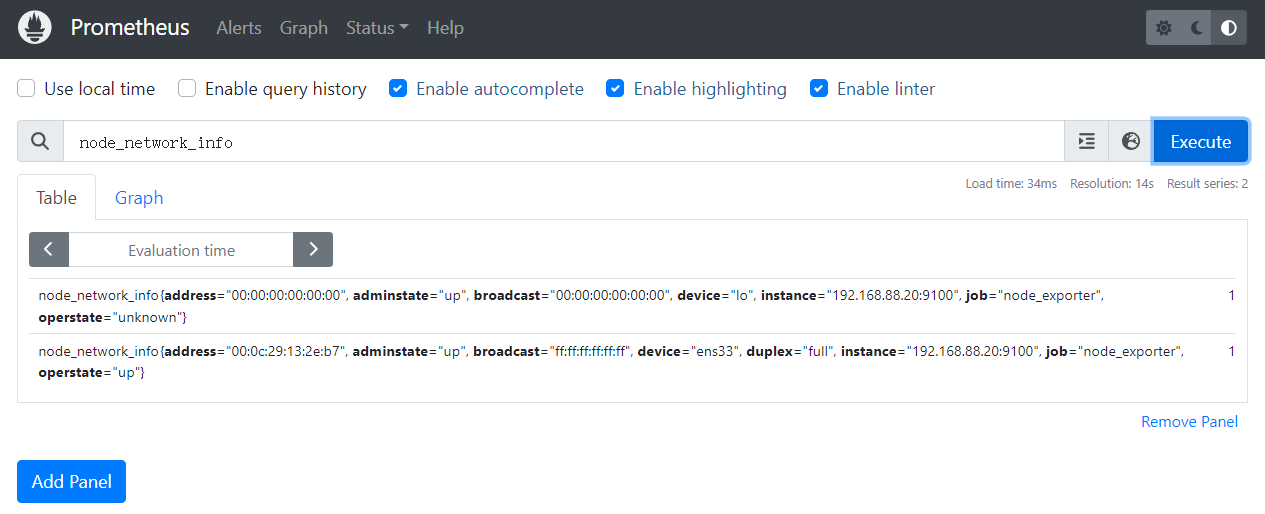1265x514 pixels.
Task: Switch to the dark theme moon icon
Action: coord(1197,28)
